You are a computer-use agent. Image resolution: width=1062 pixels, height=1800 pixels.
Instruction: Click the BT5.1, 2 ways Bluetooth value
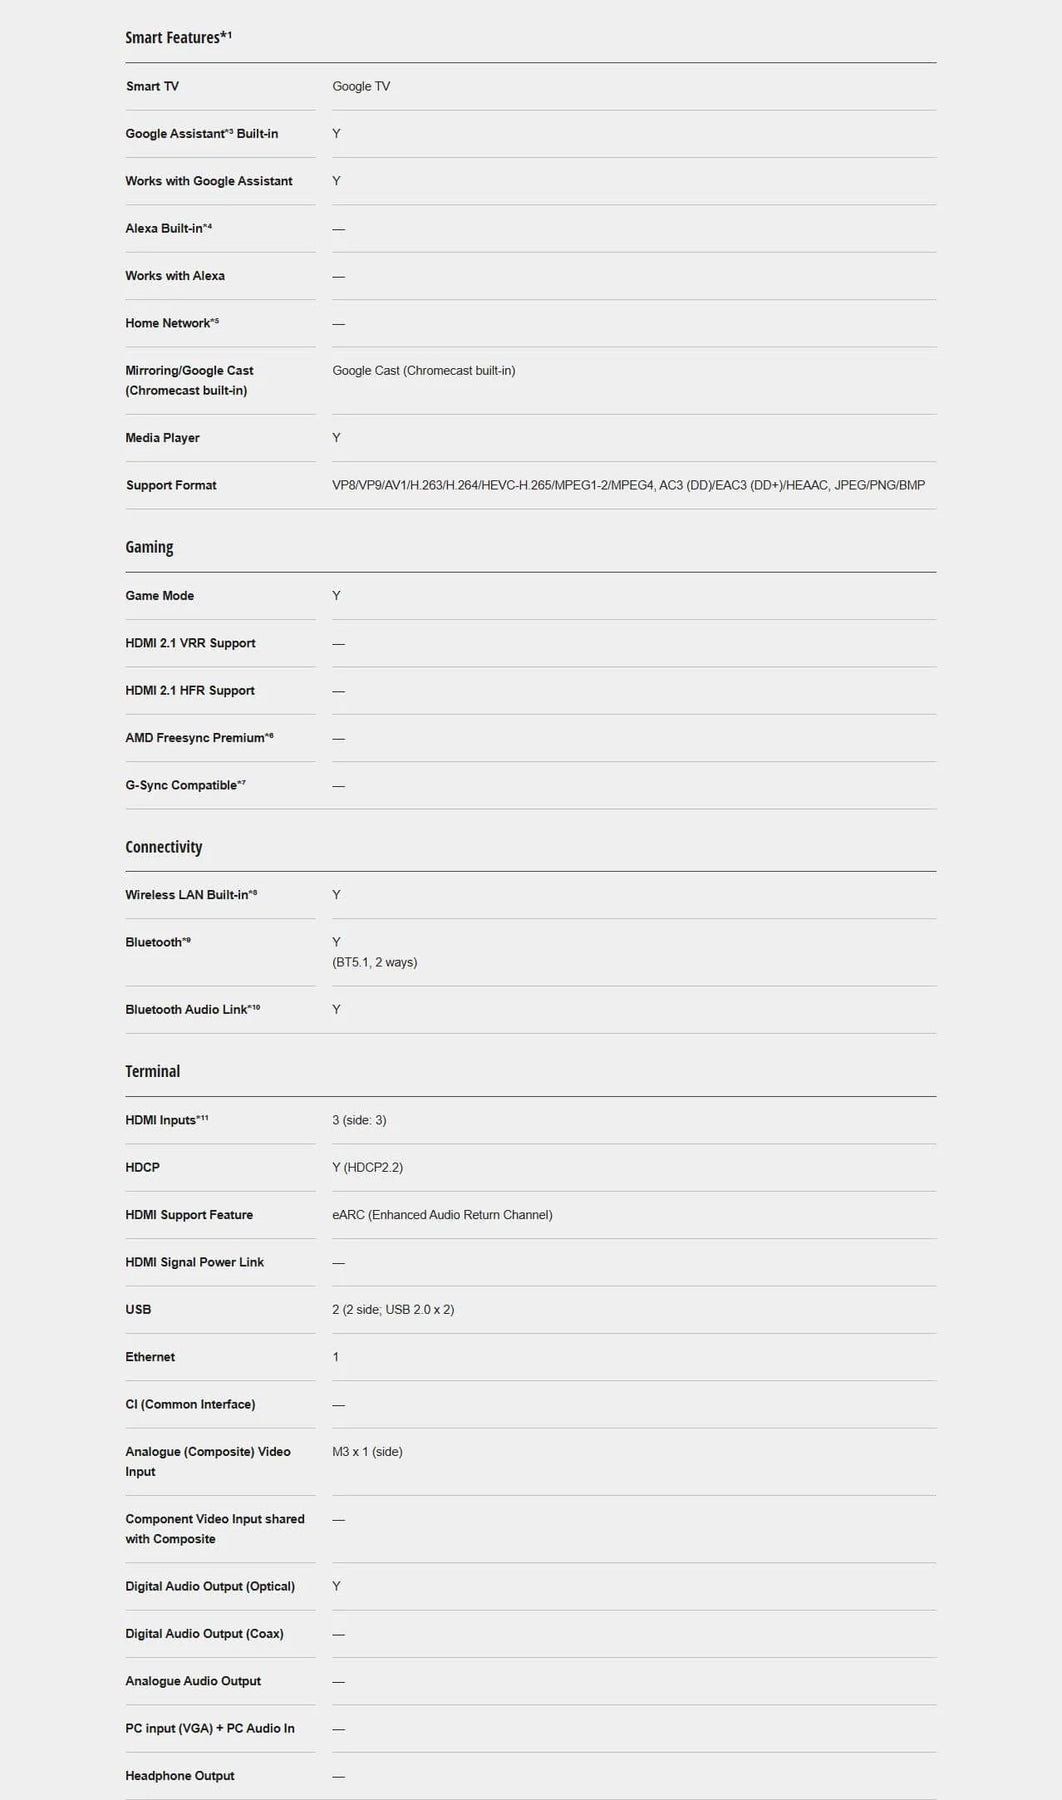[375, 963]
